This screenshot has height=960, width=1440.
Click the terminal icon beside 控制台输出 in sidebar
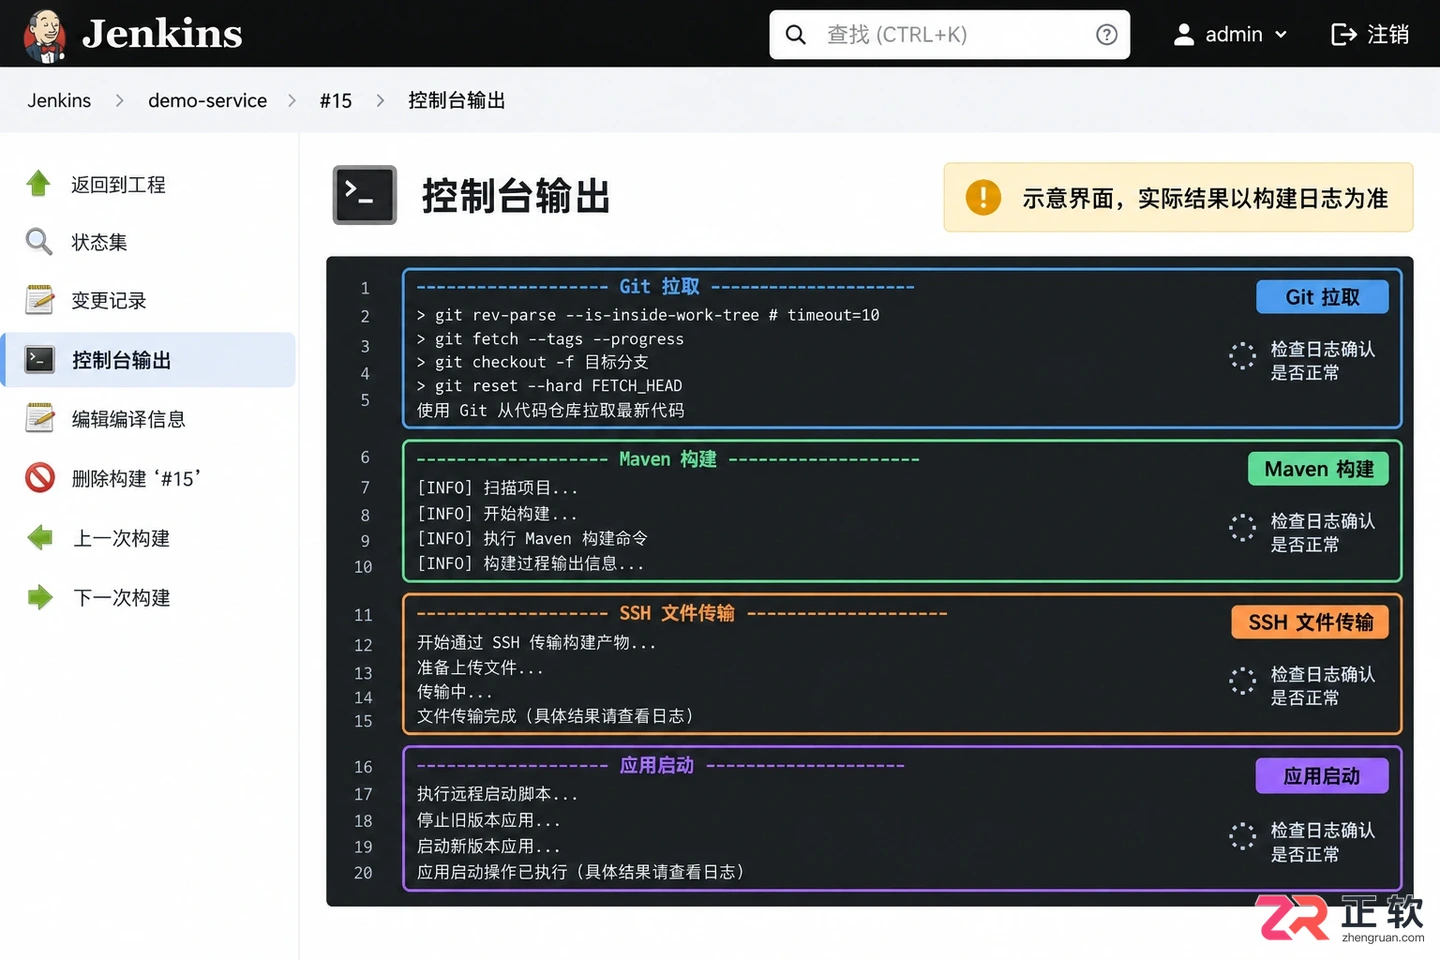click(x=39, y=360)
